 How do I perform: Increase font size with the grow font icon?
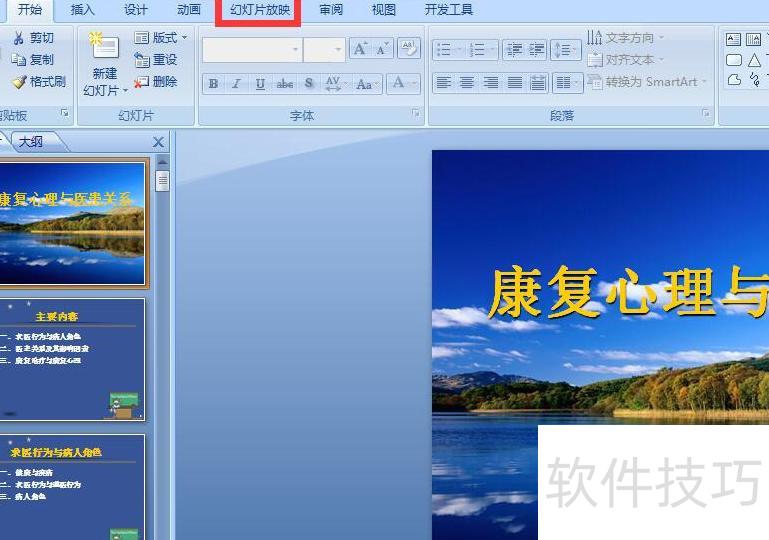pyautogui.click(x=360, y=49)
